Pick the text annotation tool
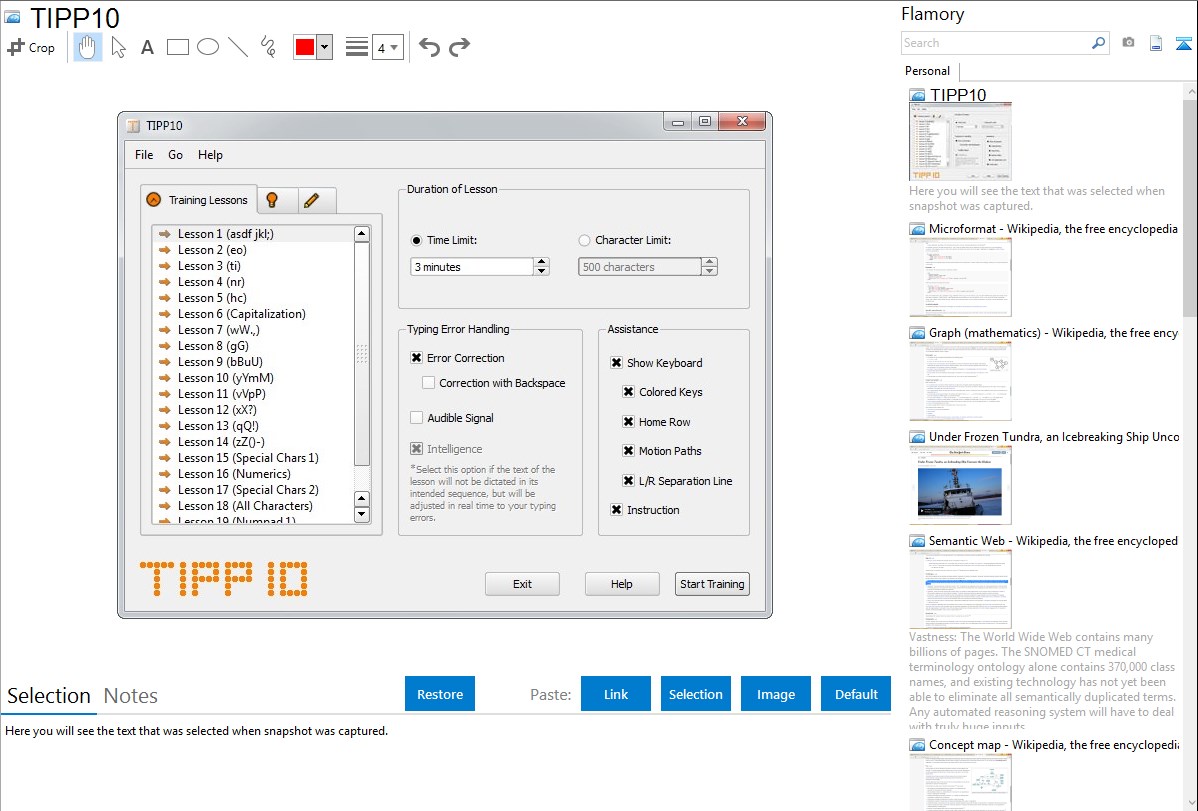The width and height of the screenshot is (1198, 811). [147, 47]
